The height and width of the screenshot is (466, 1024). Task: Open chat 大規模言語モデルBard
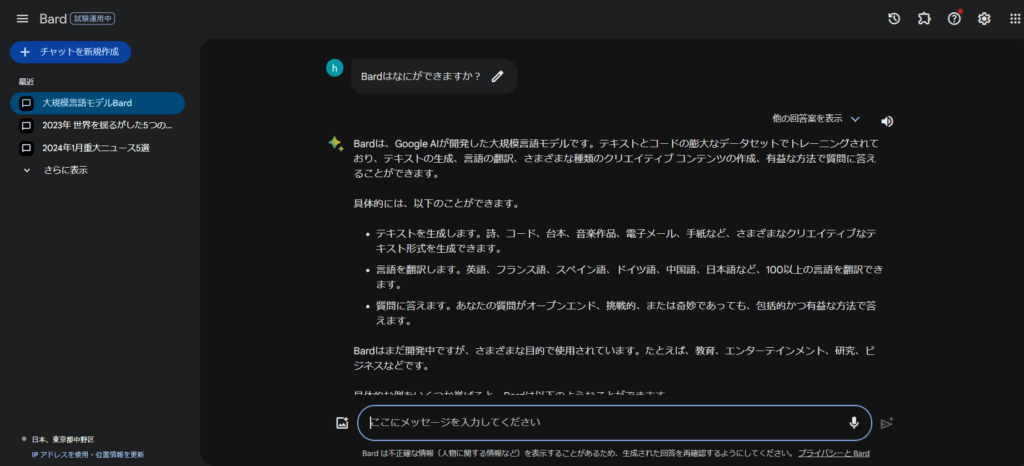coord(97,103)
